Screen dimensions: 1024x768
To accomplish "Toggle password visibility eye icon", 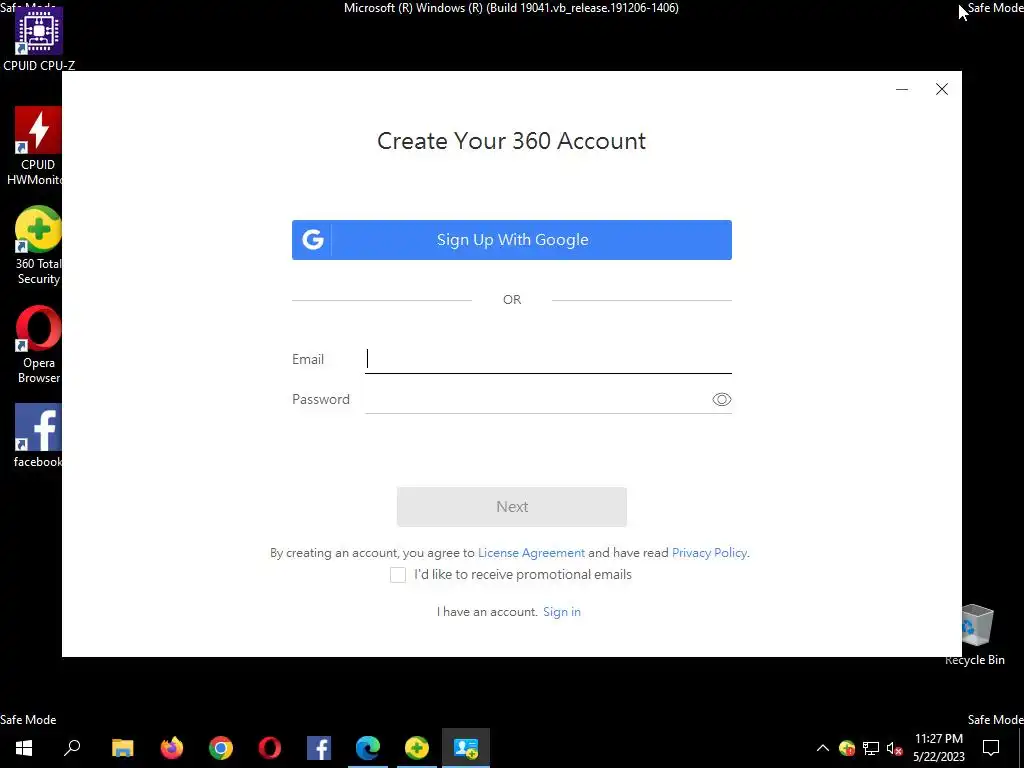I will [721, 400].
